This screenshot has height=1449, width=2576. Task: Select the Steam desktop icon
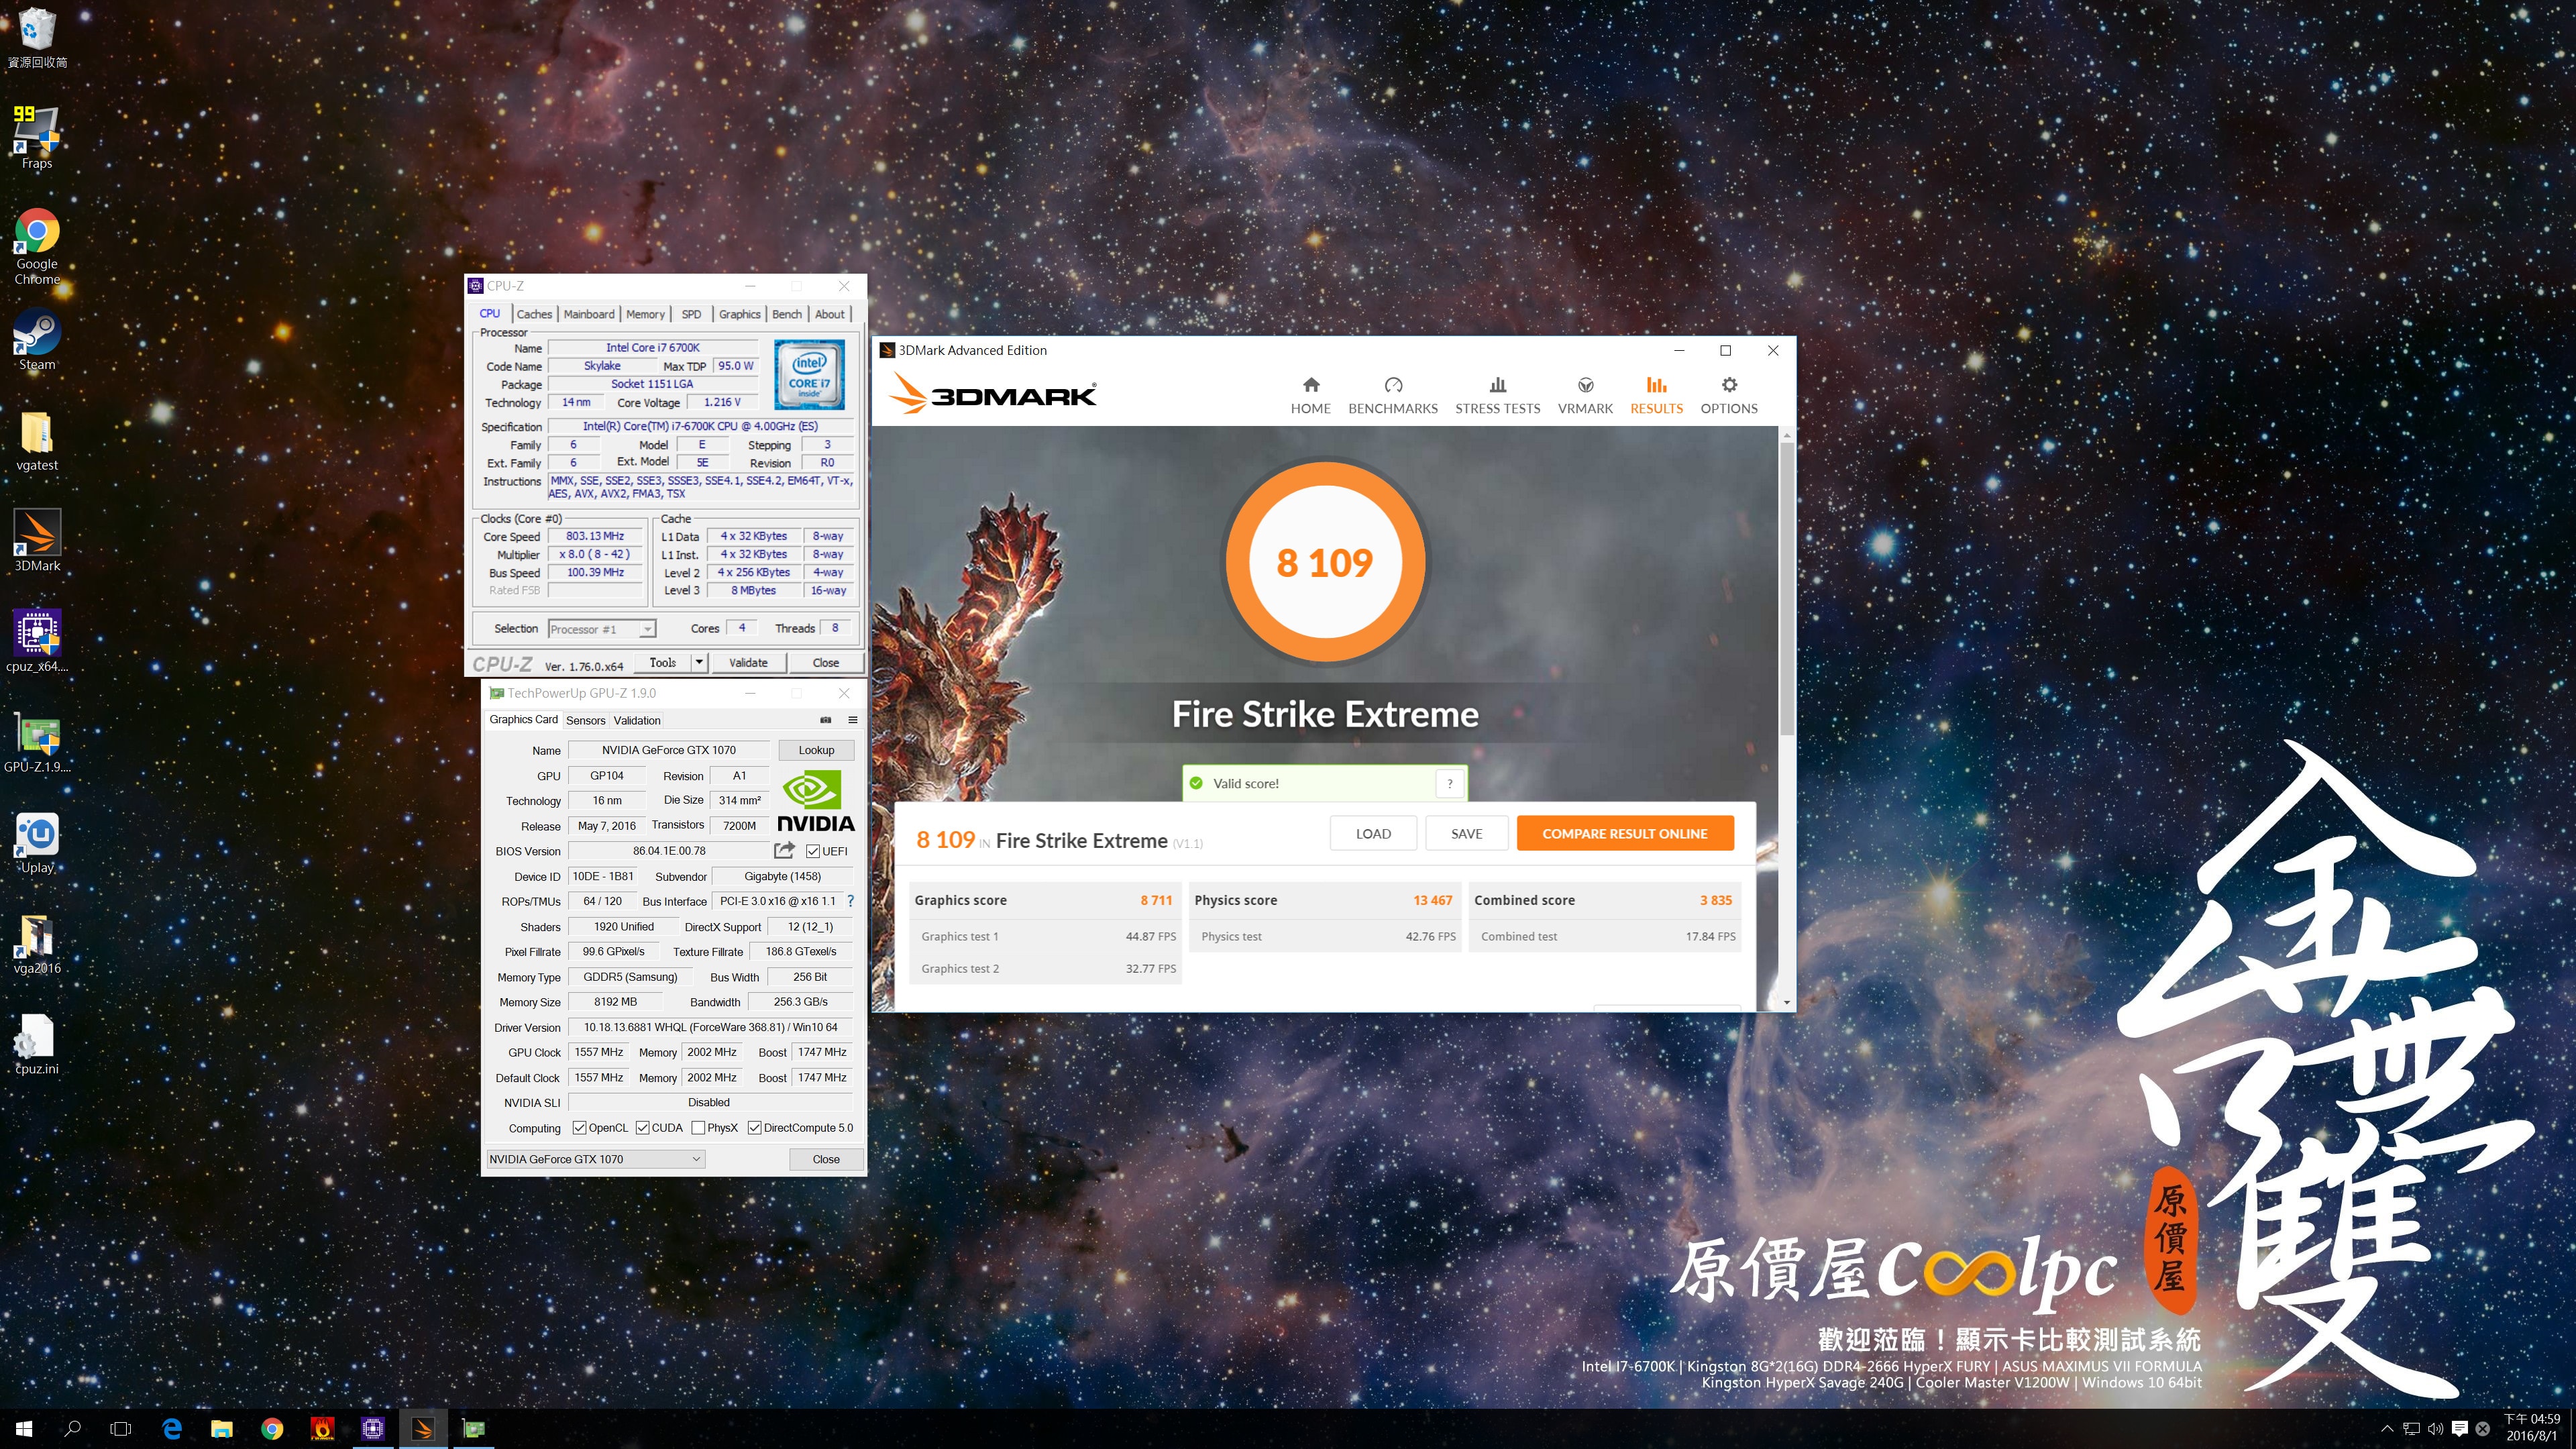coord(37,340)
